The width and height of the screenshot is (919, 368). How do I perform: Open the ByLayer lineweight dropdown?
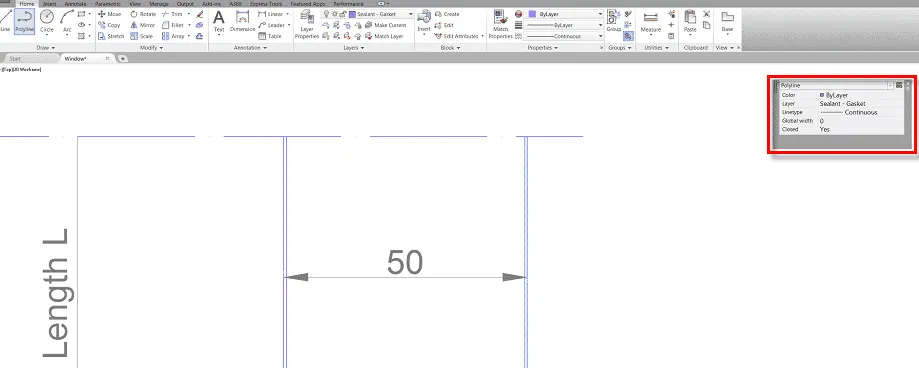tap(600, 25)
